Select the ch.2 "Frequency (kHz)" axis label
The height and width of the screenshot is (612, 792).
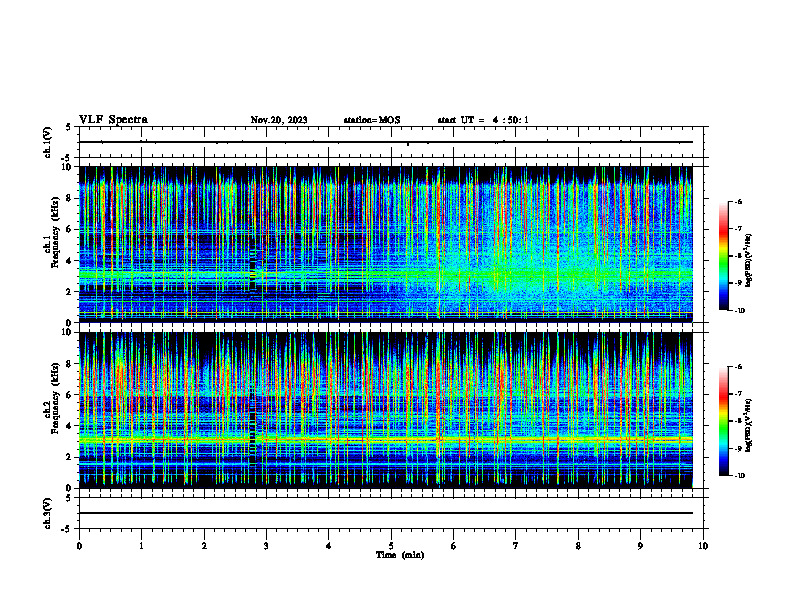click(x=54, y=398)
